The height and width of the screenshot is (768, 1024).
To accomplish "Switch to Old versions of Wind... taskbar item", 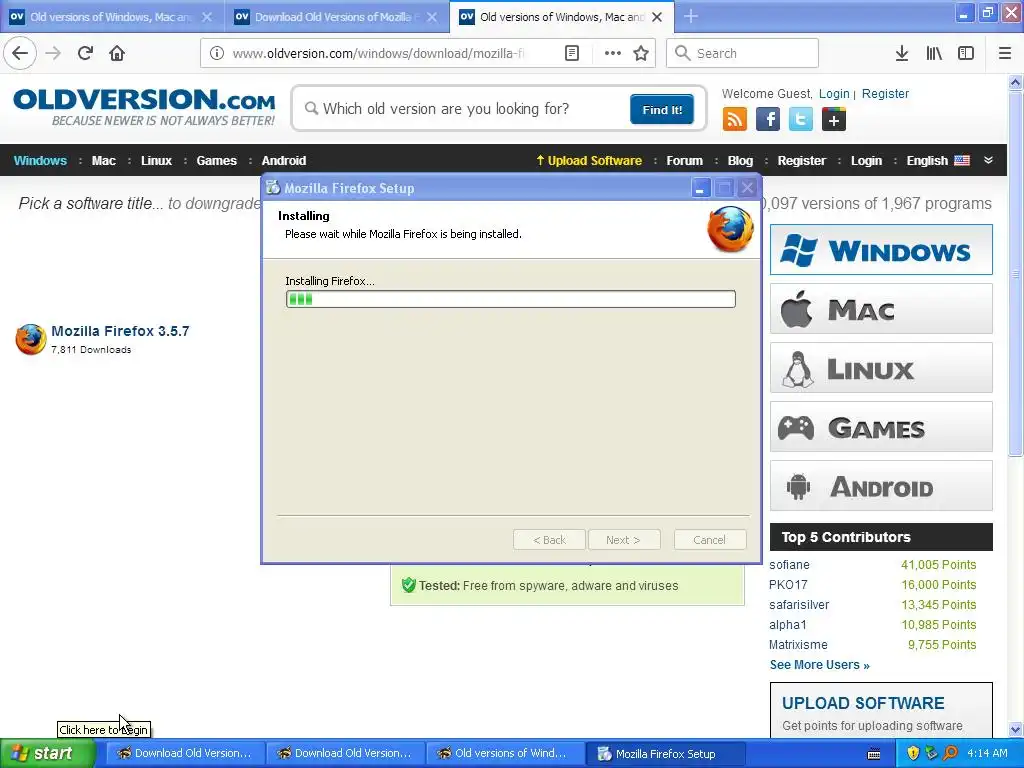I will (x=505, y=754).
